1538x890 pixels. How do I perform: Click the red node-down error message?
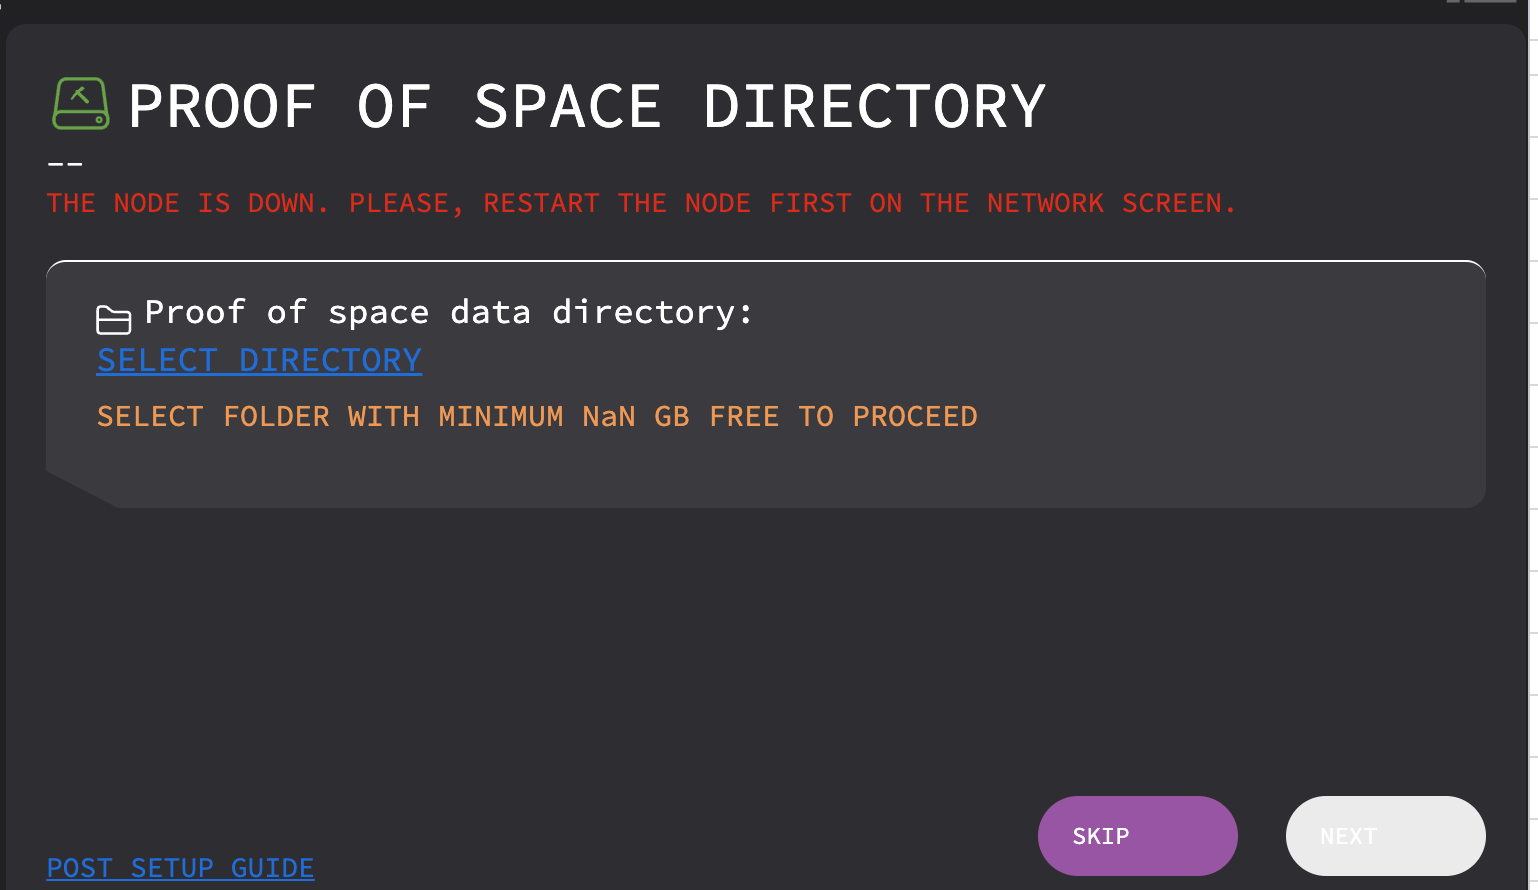640,202
